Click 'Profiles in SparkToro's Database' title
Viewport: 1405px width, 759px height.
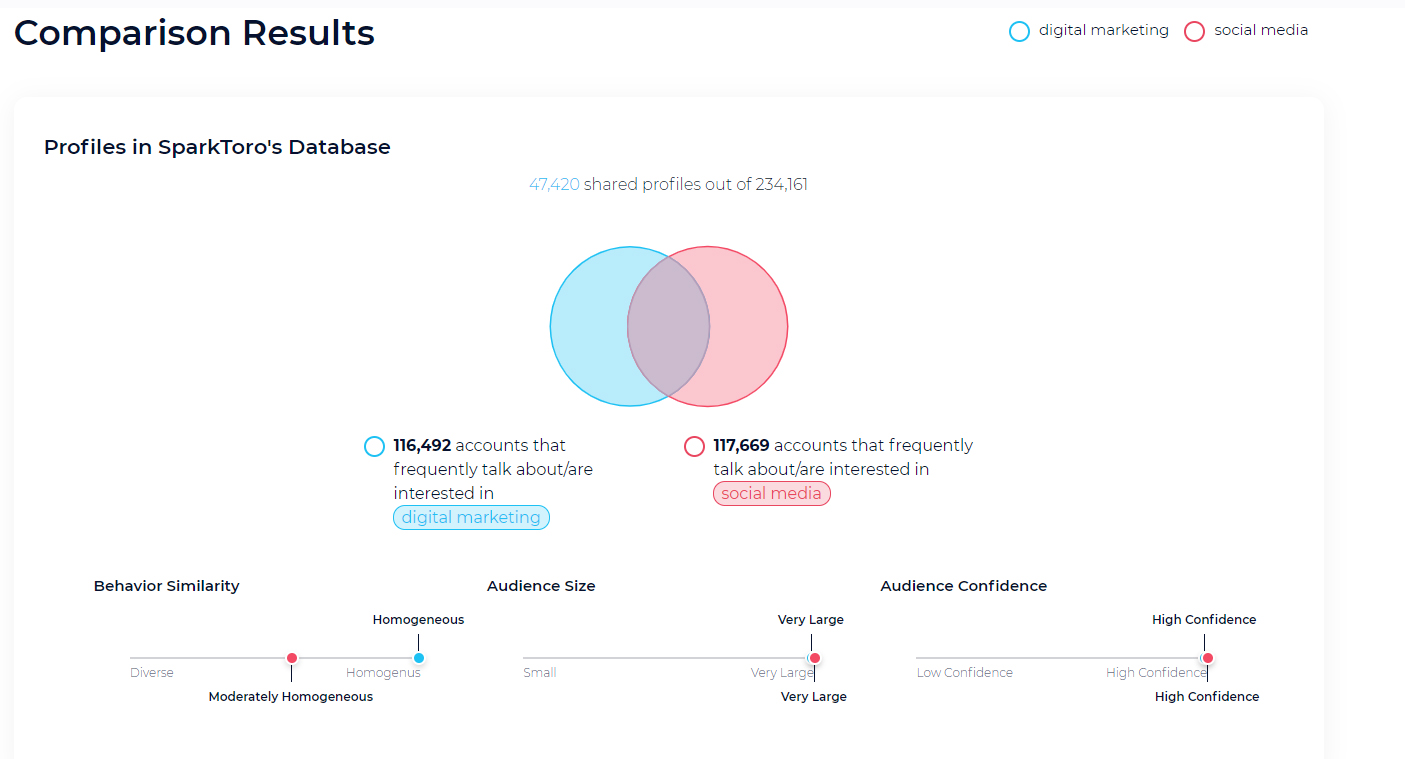[x=217, y=147]
